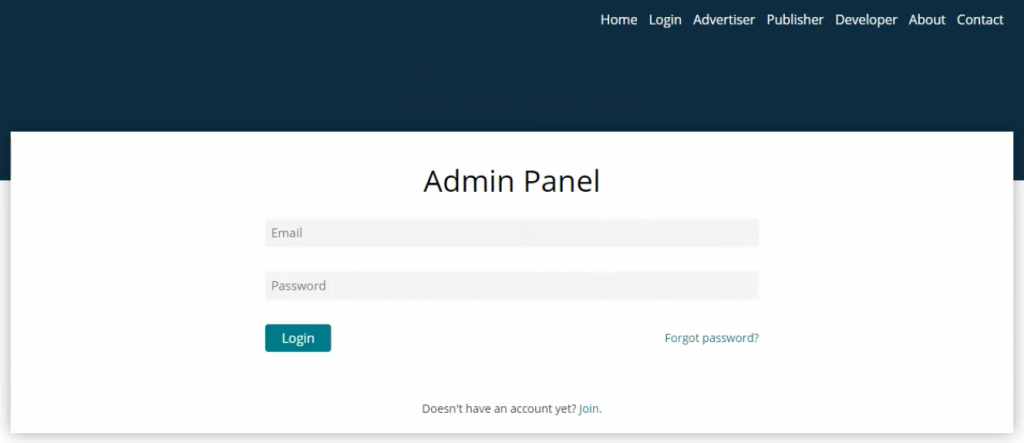Open the Home page from navigation
This screenshot has height=443, width=1024.
click(x=618, y=20)
